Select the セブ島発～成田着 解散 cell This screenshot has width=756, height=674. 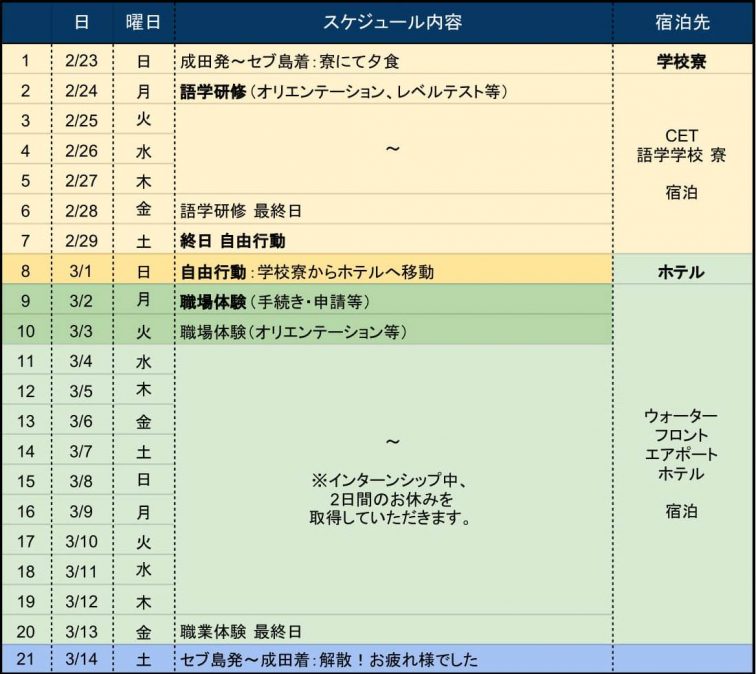pos(329,660)
